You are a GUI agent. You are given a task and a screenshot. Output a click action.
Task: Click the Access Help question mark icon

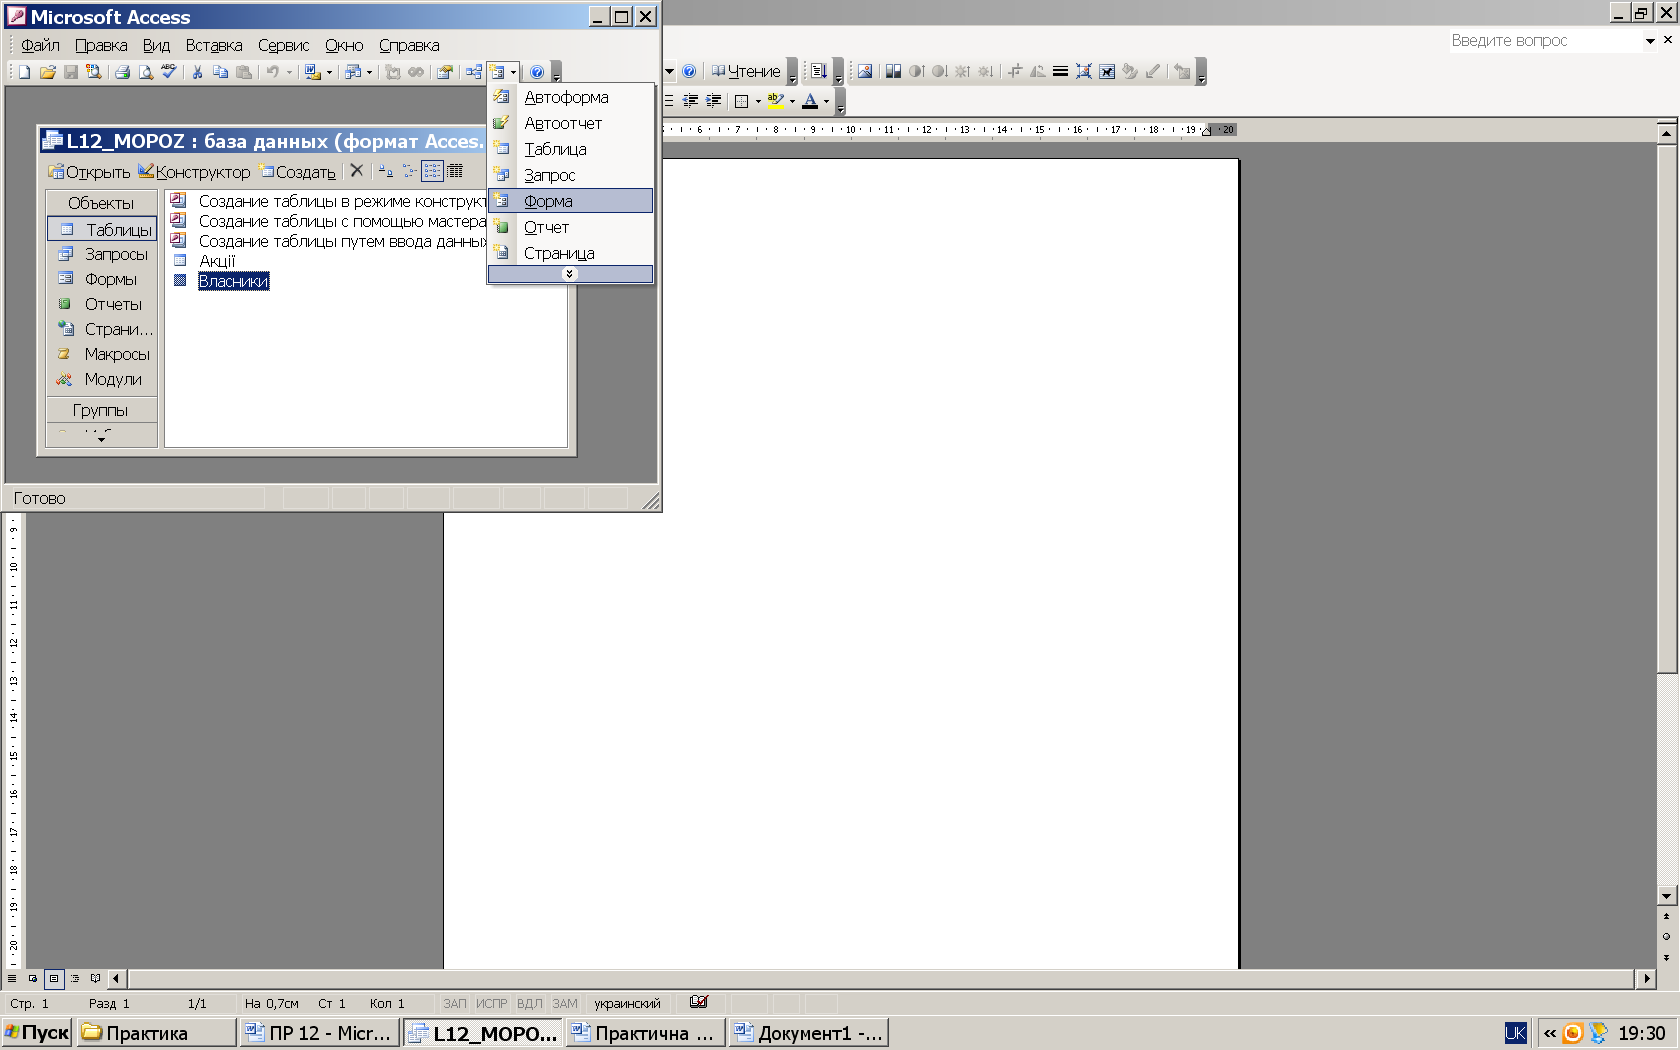coord(537,72)
